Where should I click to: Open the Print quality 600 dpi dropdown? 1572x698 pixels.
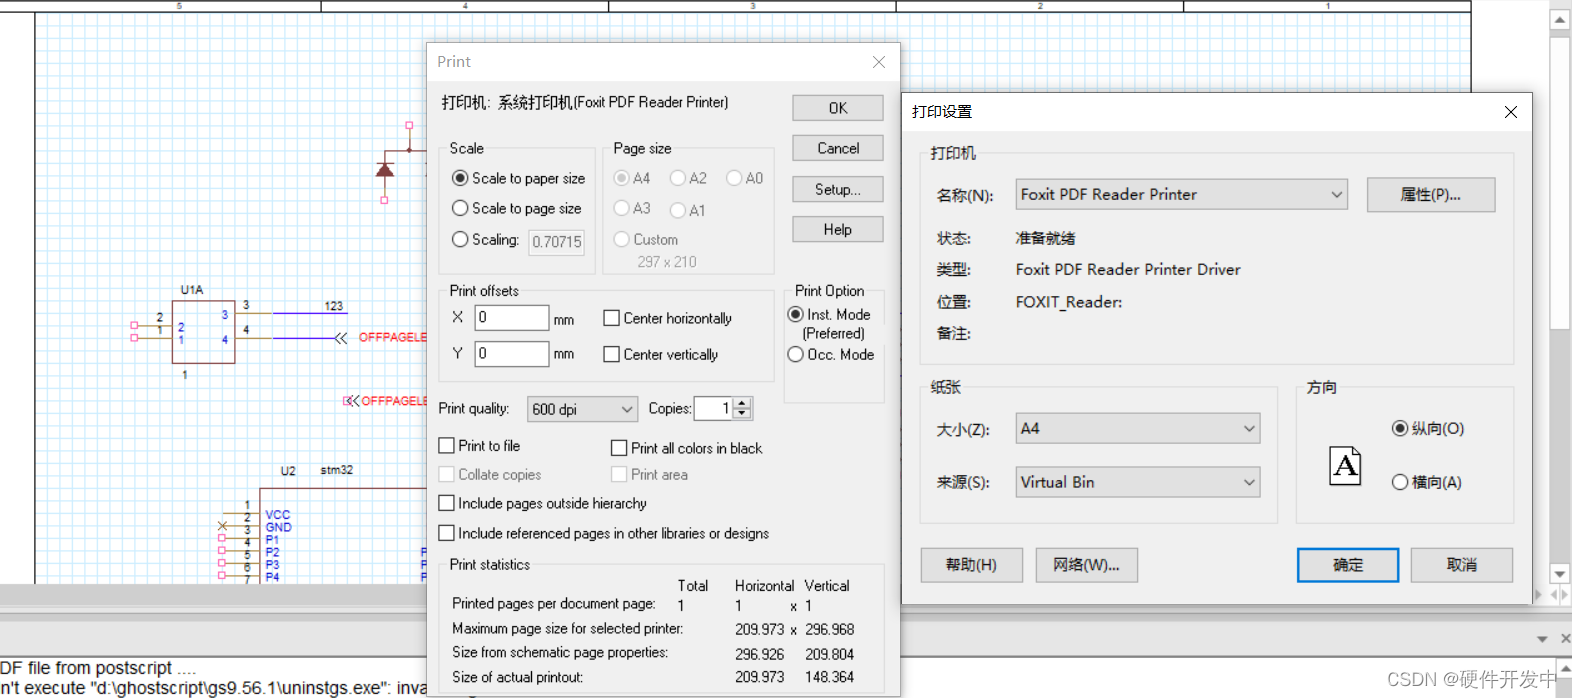pyautogui.click(x=582, y=409)
